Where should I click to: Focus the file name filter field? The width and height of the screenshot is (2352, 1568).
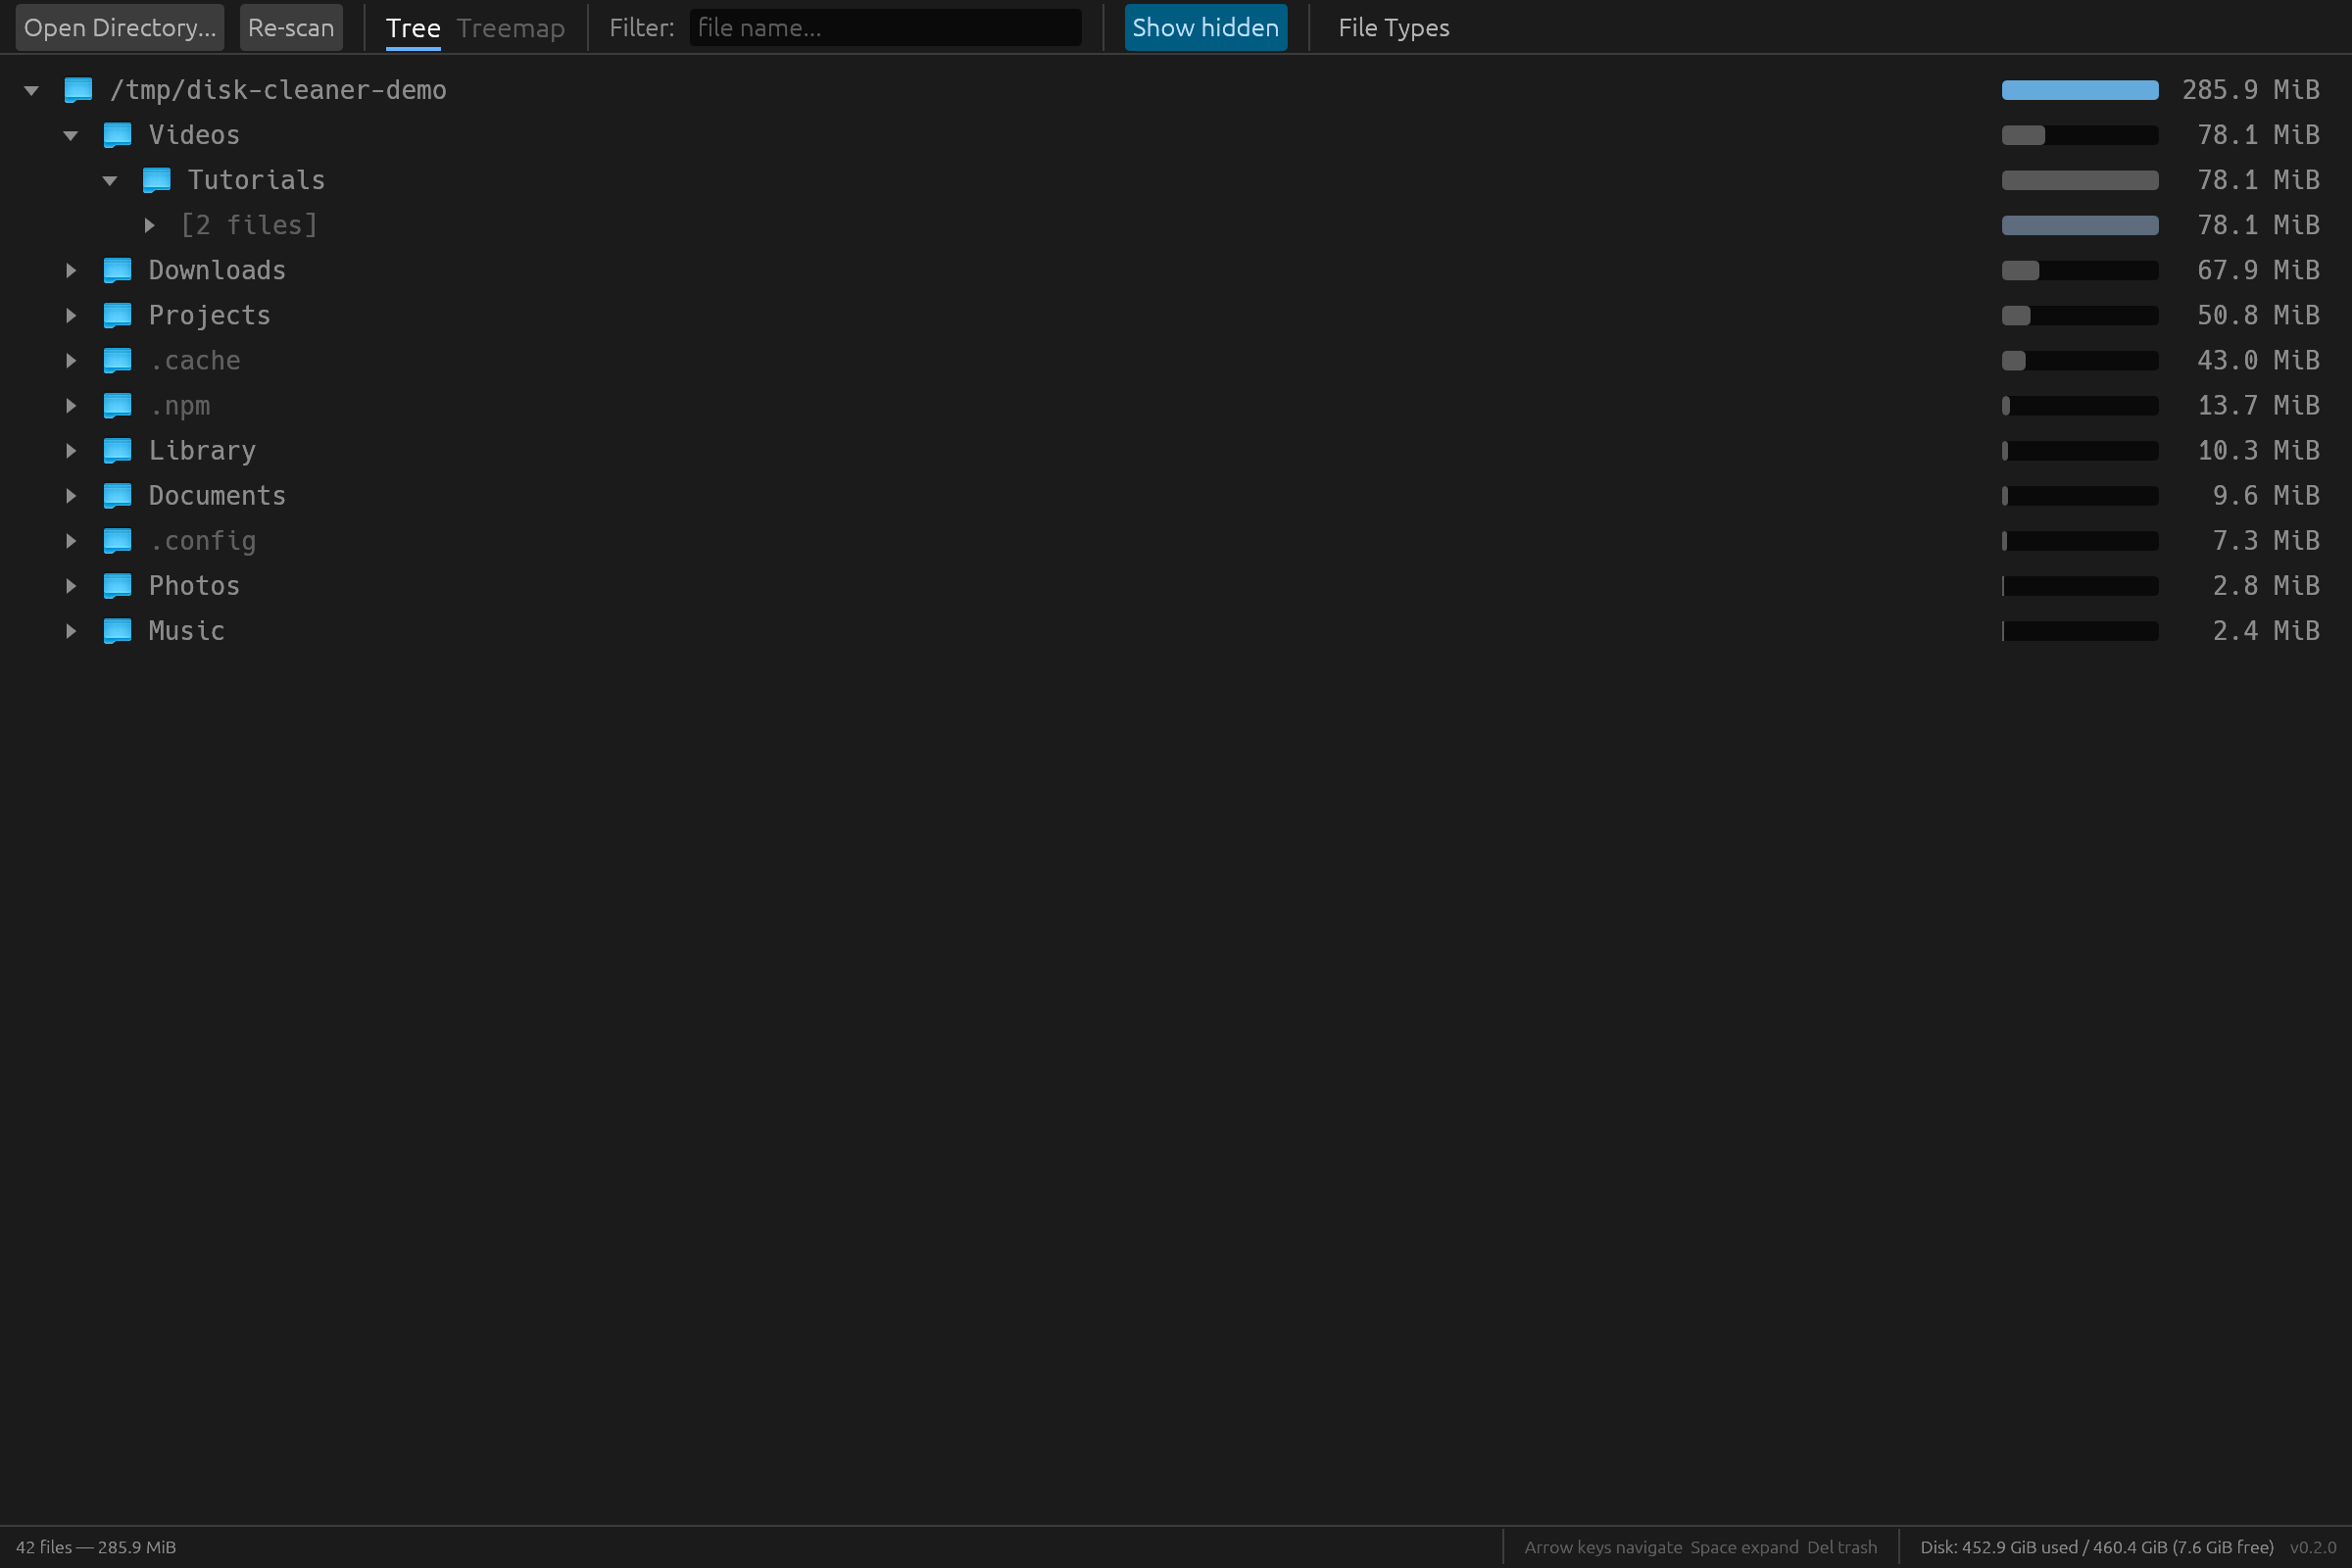coord(884,28)
